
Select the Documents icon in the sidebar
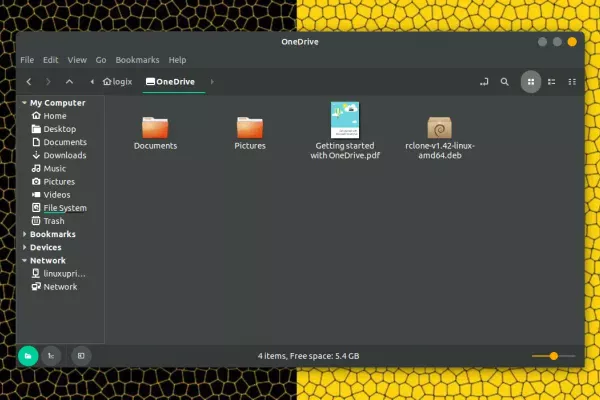[36, 142]
